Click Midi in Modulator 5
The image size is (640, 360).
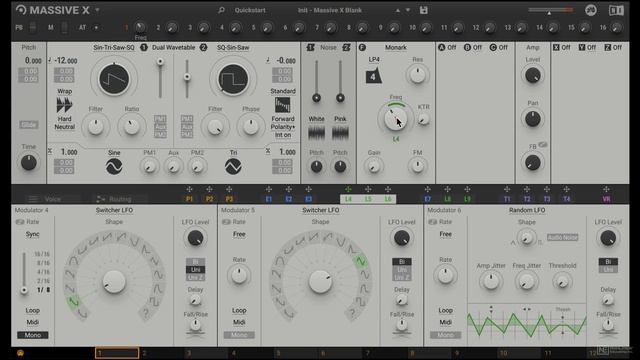(x=239, y=322)
